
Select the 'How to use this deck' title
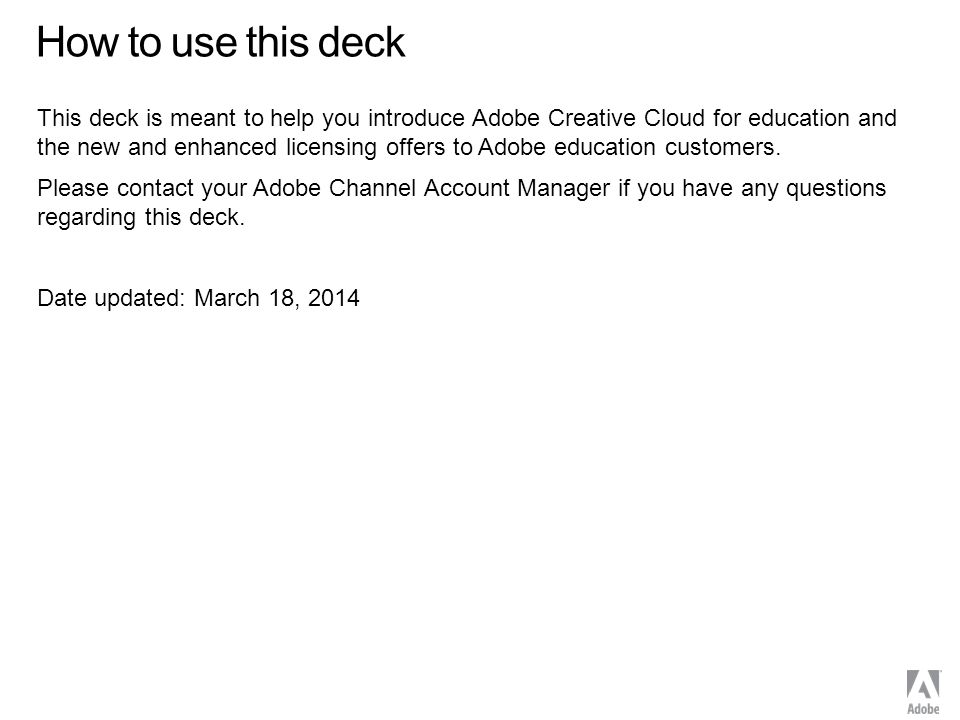point(221,42)
